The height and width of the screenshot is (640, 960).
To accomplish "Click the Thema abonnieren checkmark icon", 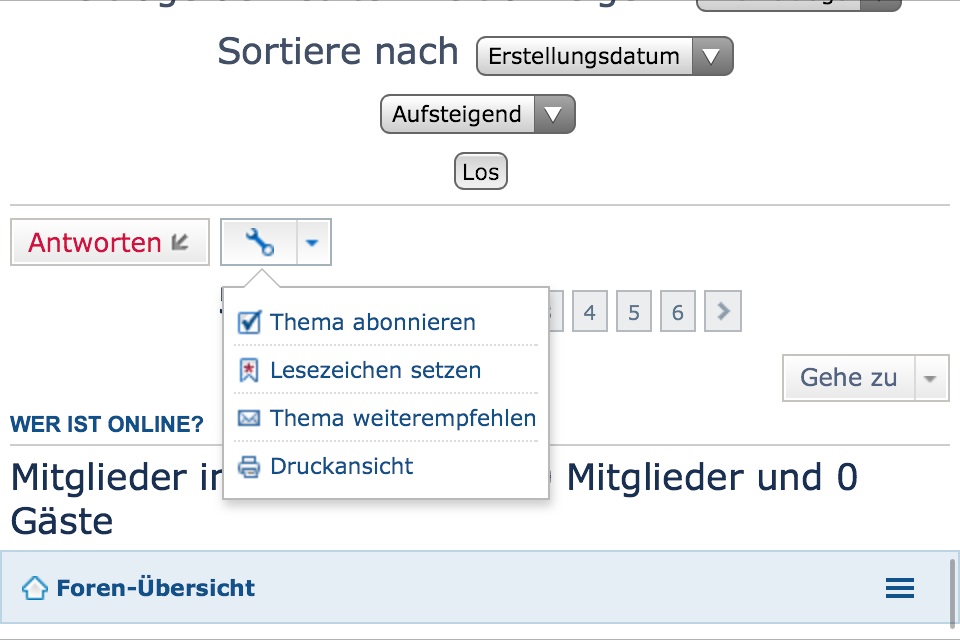I will pyautogui.click(x=248, y=323).
